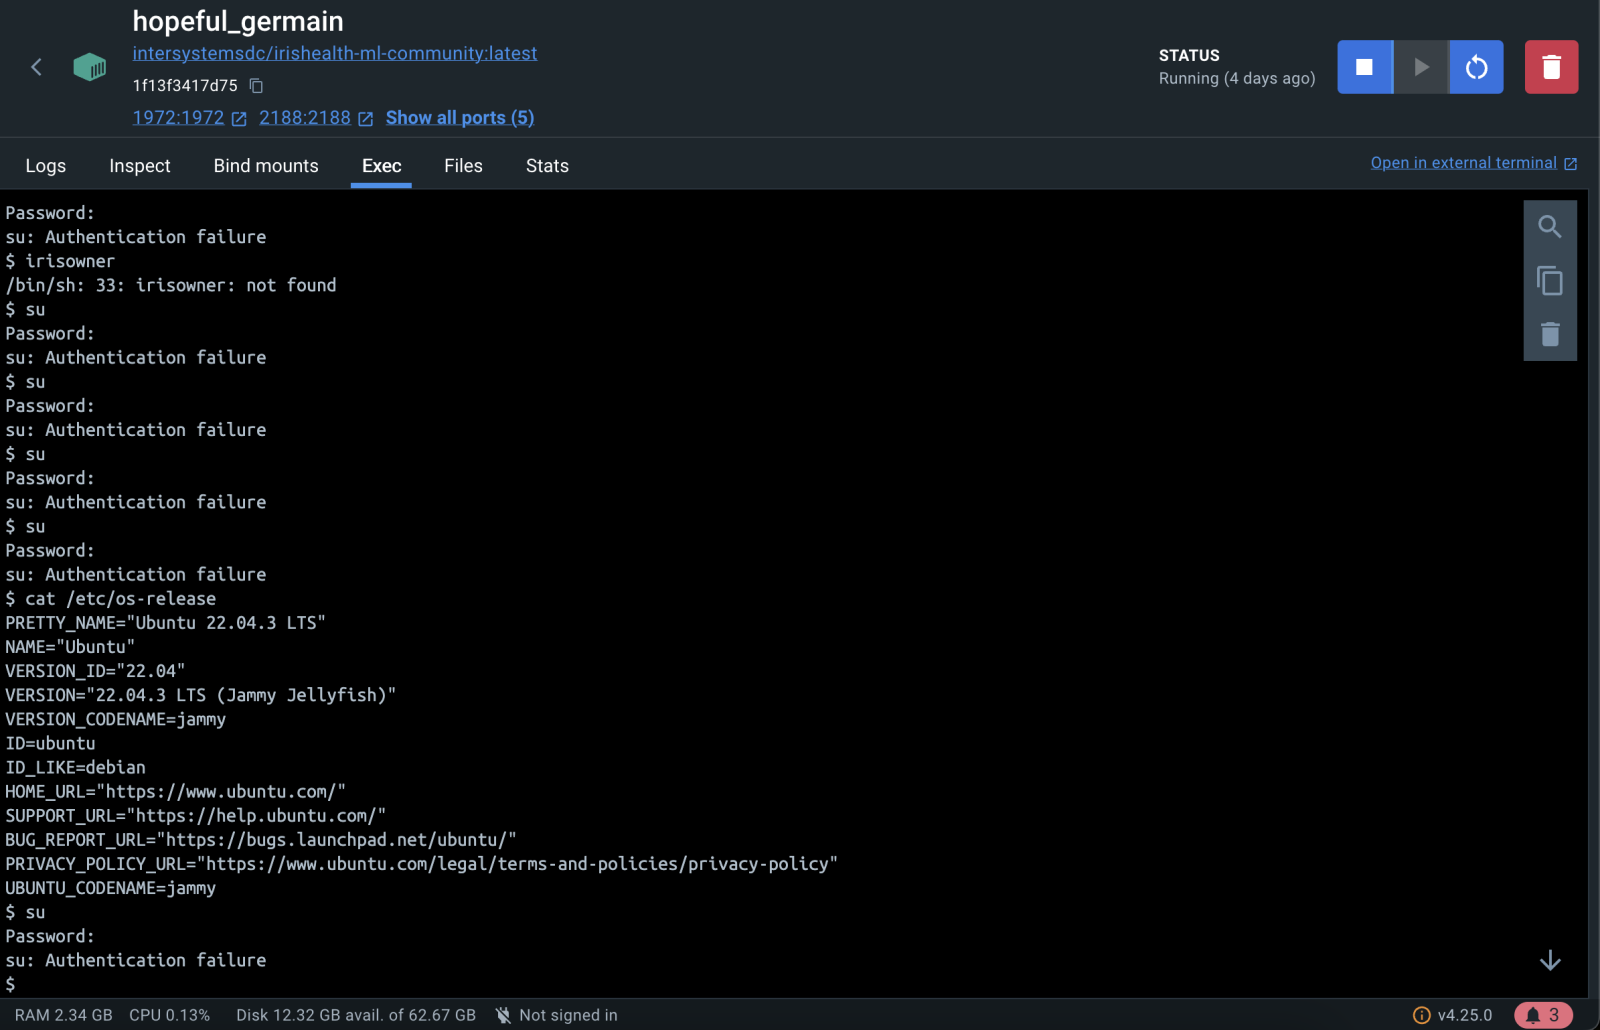
Task: Copy terminal output to clipboard
Action: pos(1549,281)
